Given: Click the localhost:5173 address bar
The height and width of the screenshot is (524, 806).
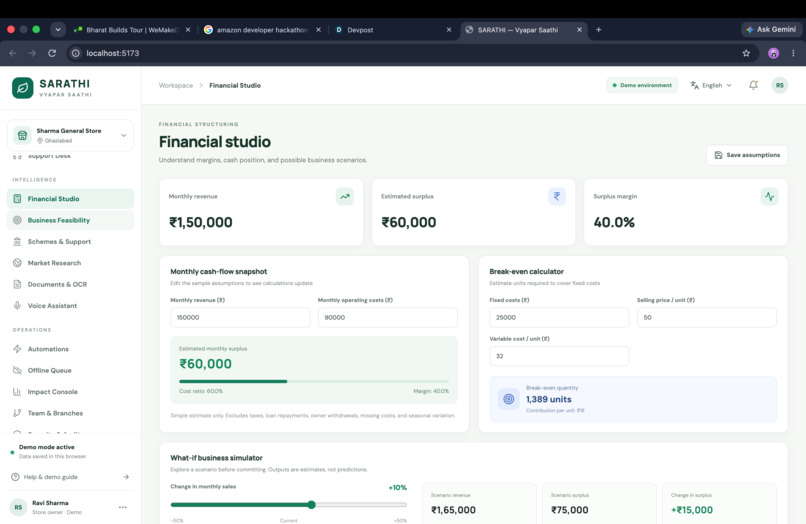Looking at the screenshot, I should point(411,53).
